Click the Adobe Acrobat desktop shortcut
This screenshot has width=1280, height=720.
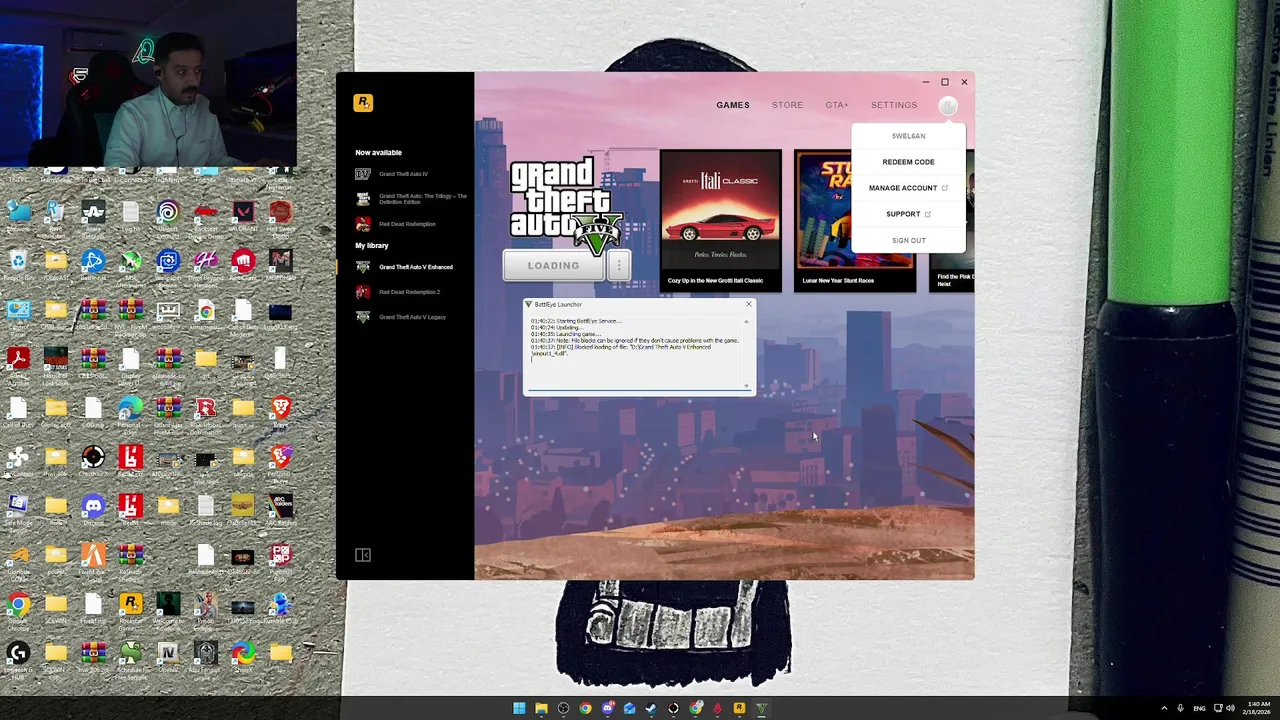18,364
